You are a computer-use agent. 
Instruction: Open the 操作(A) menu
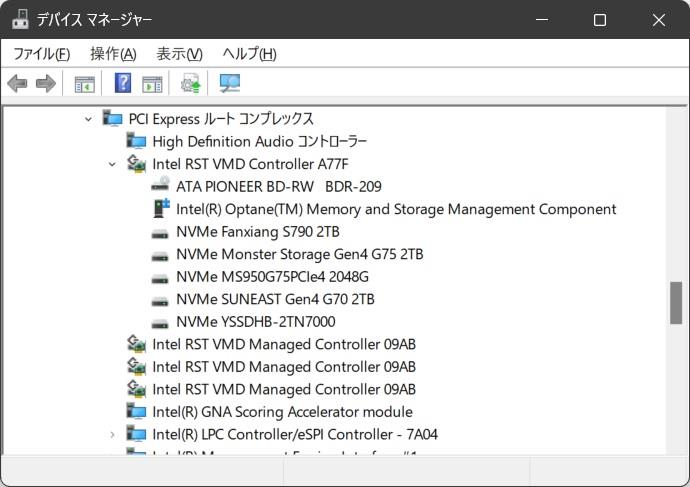point(114,54)
